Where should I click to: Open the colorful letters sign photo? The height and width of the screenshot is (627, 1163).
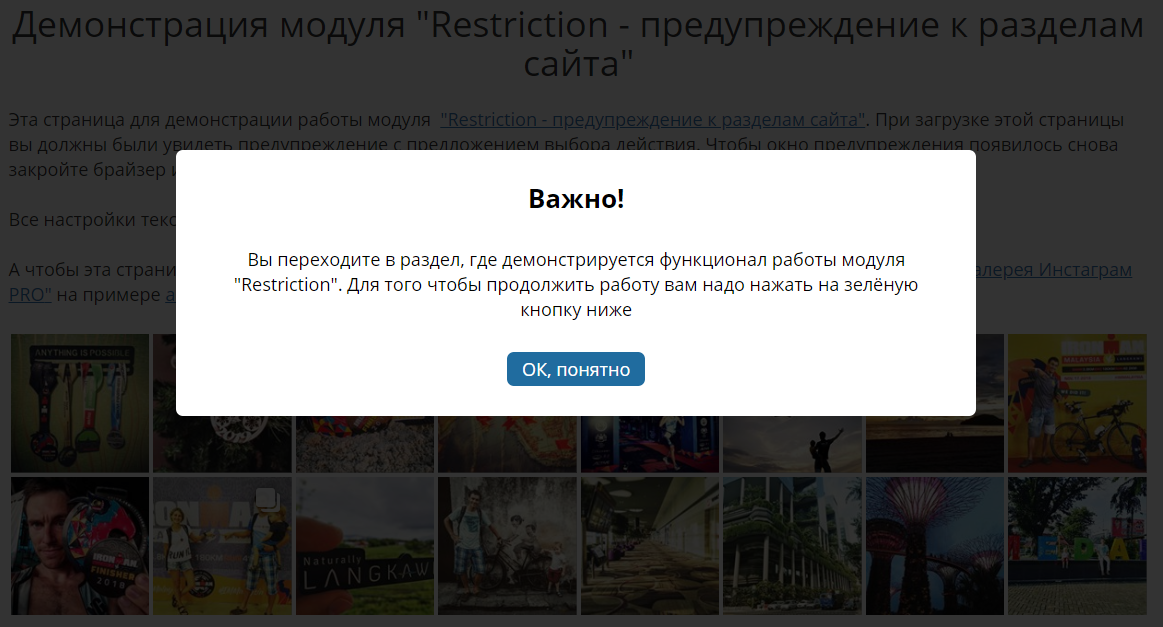[1076, 546]
